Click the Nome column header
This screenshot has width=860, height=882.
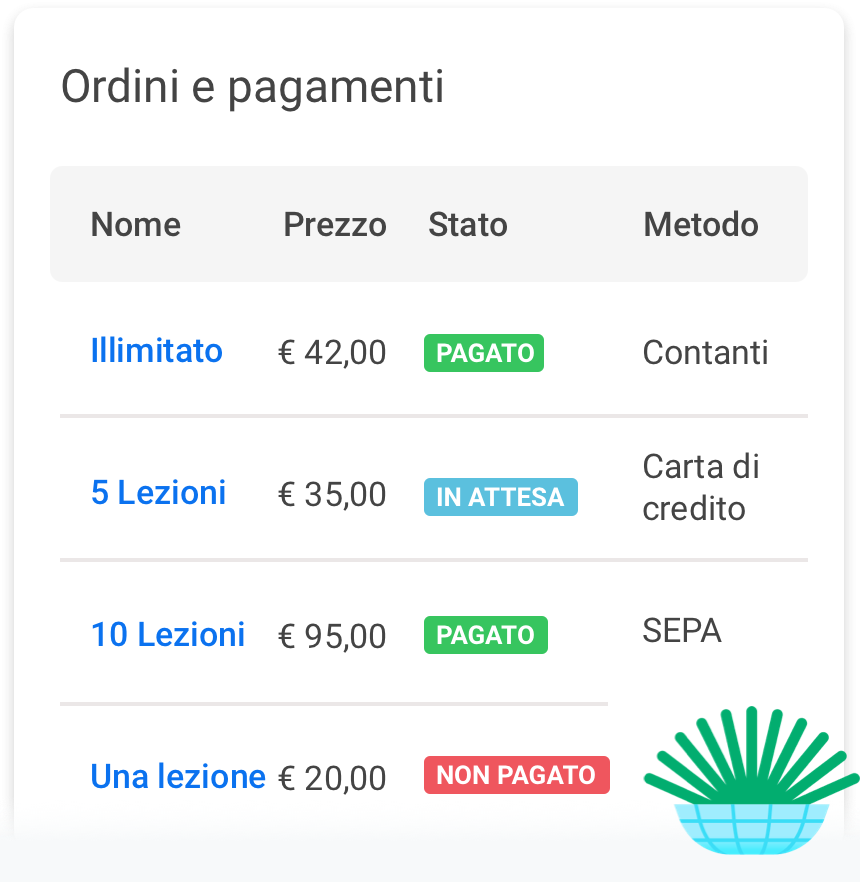136,225
